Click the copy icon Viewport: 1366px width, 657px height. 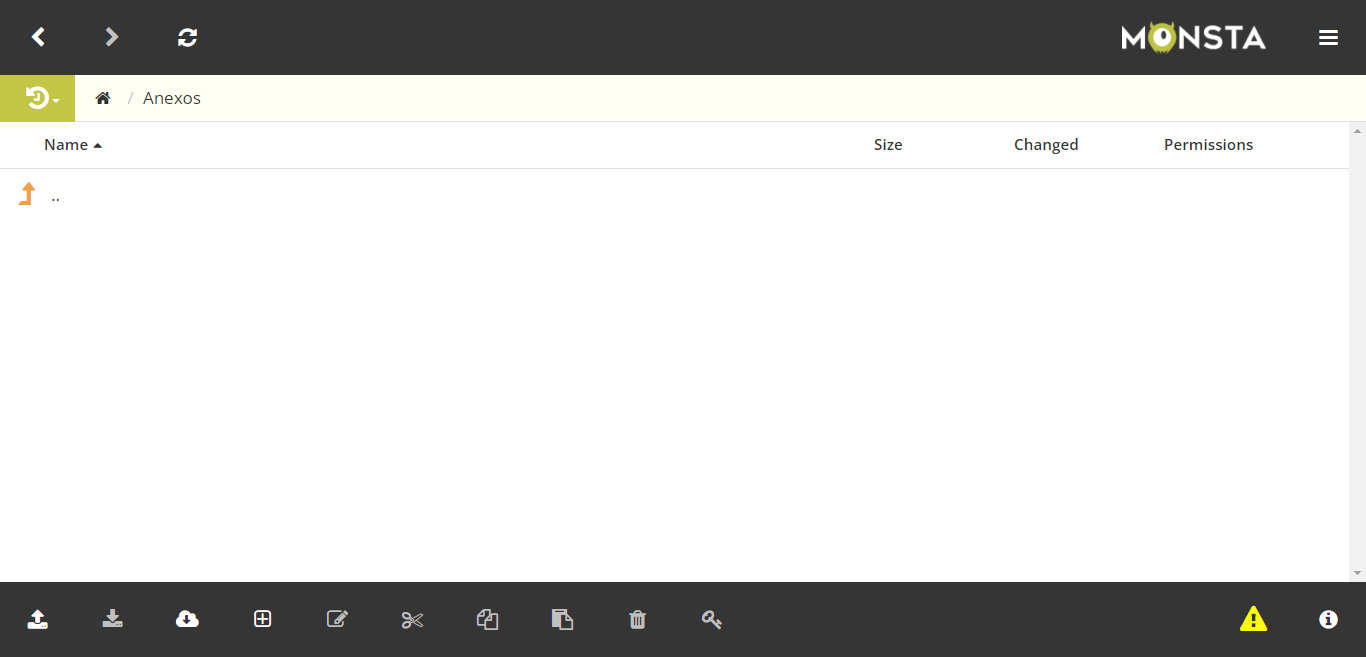pyautogui.click(x=487, y=619)
